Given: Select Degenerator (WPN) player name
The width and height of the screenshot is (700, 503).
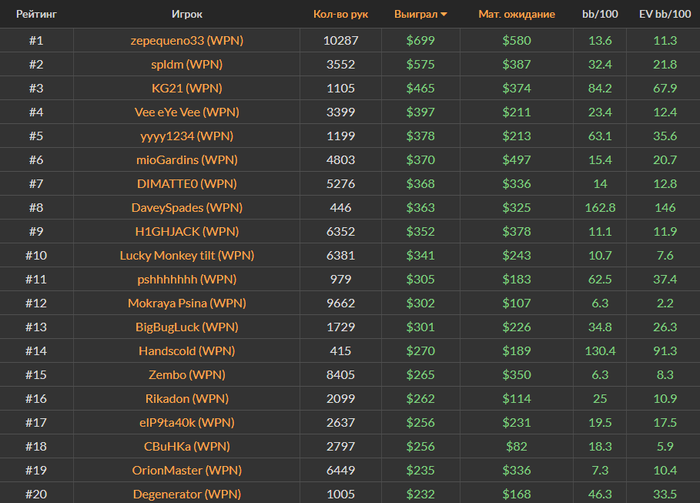Looking at the screenshot, I should (187, 494).
